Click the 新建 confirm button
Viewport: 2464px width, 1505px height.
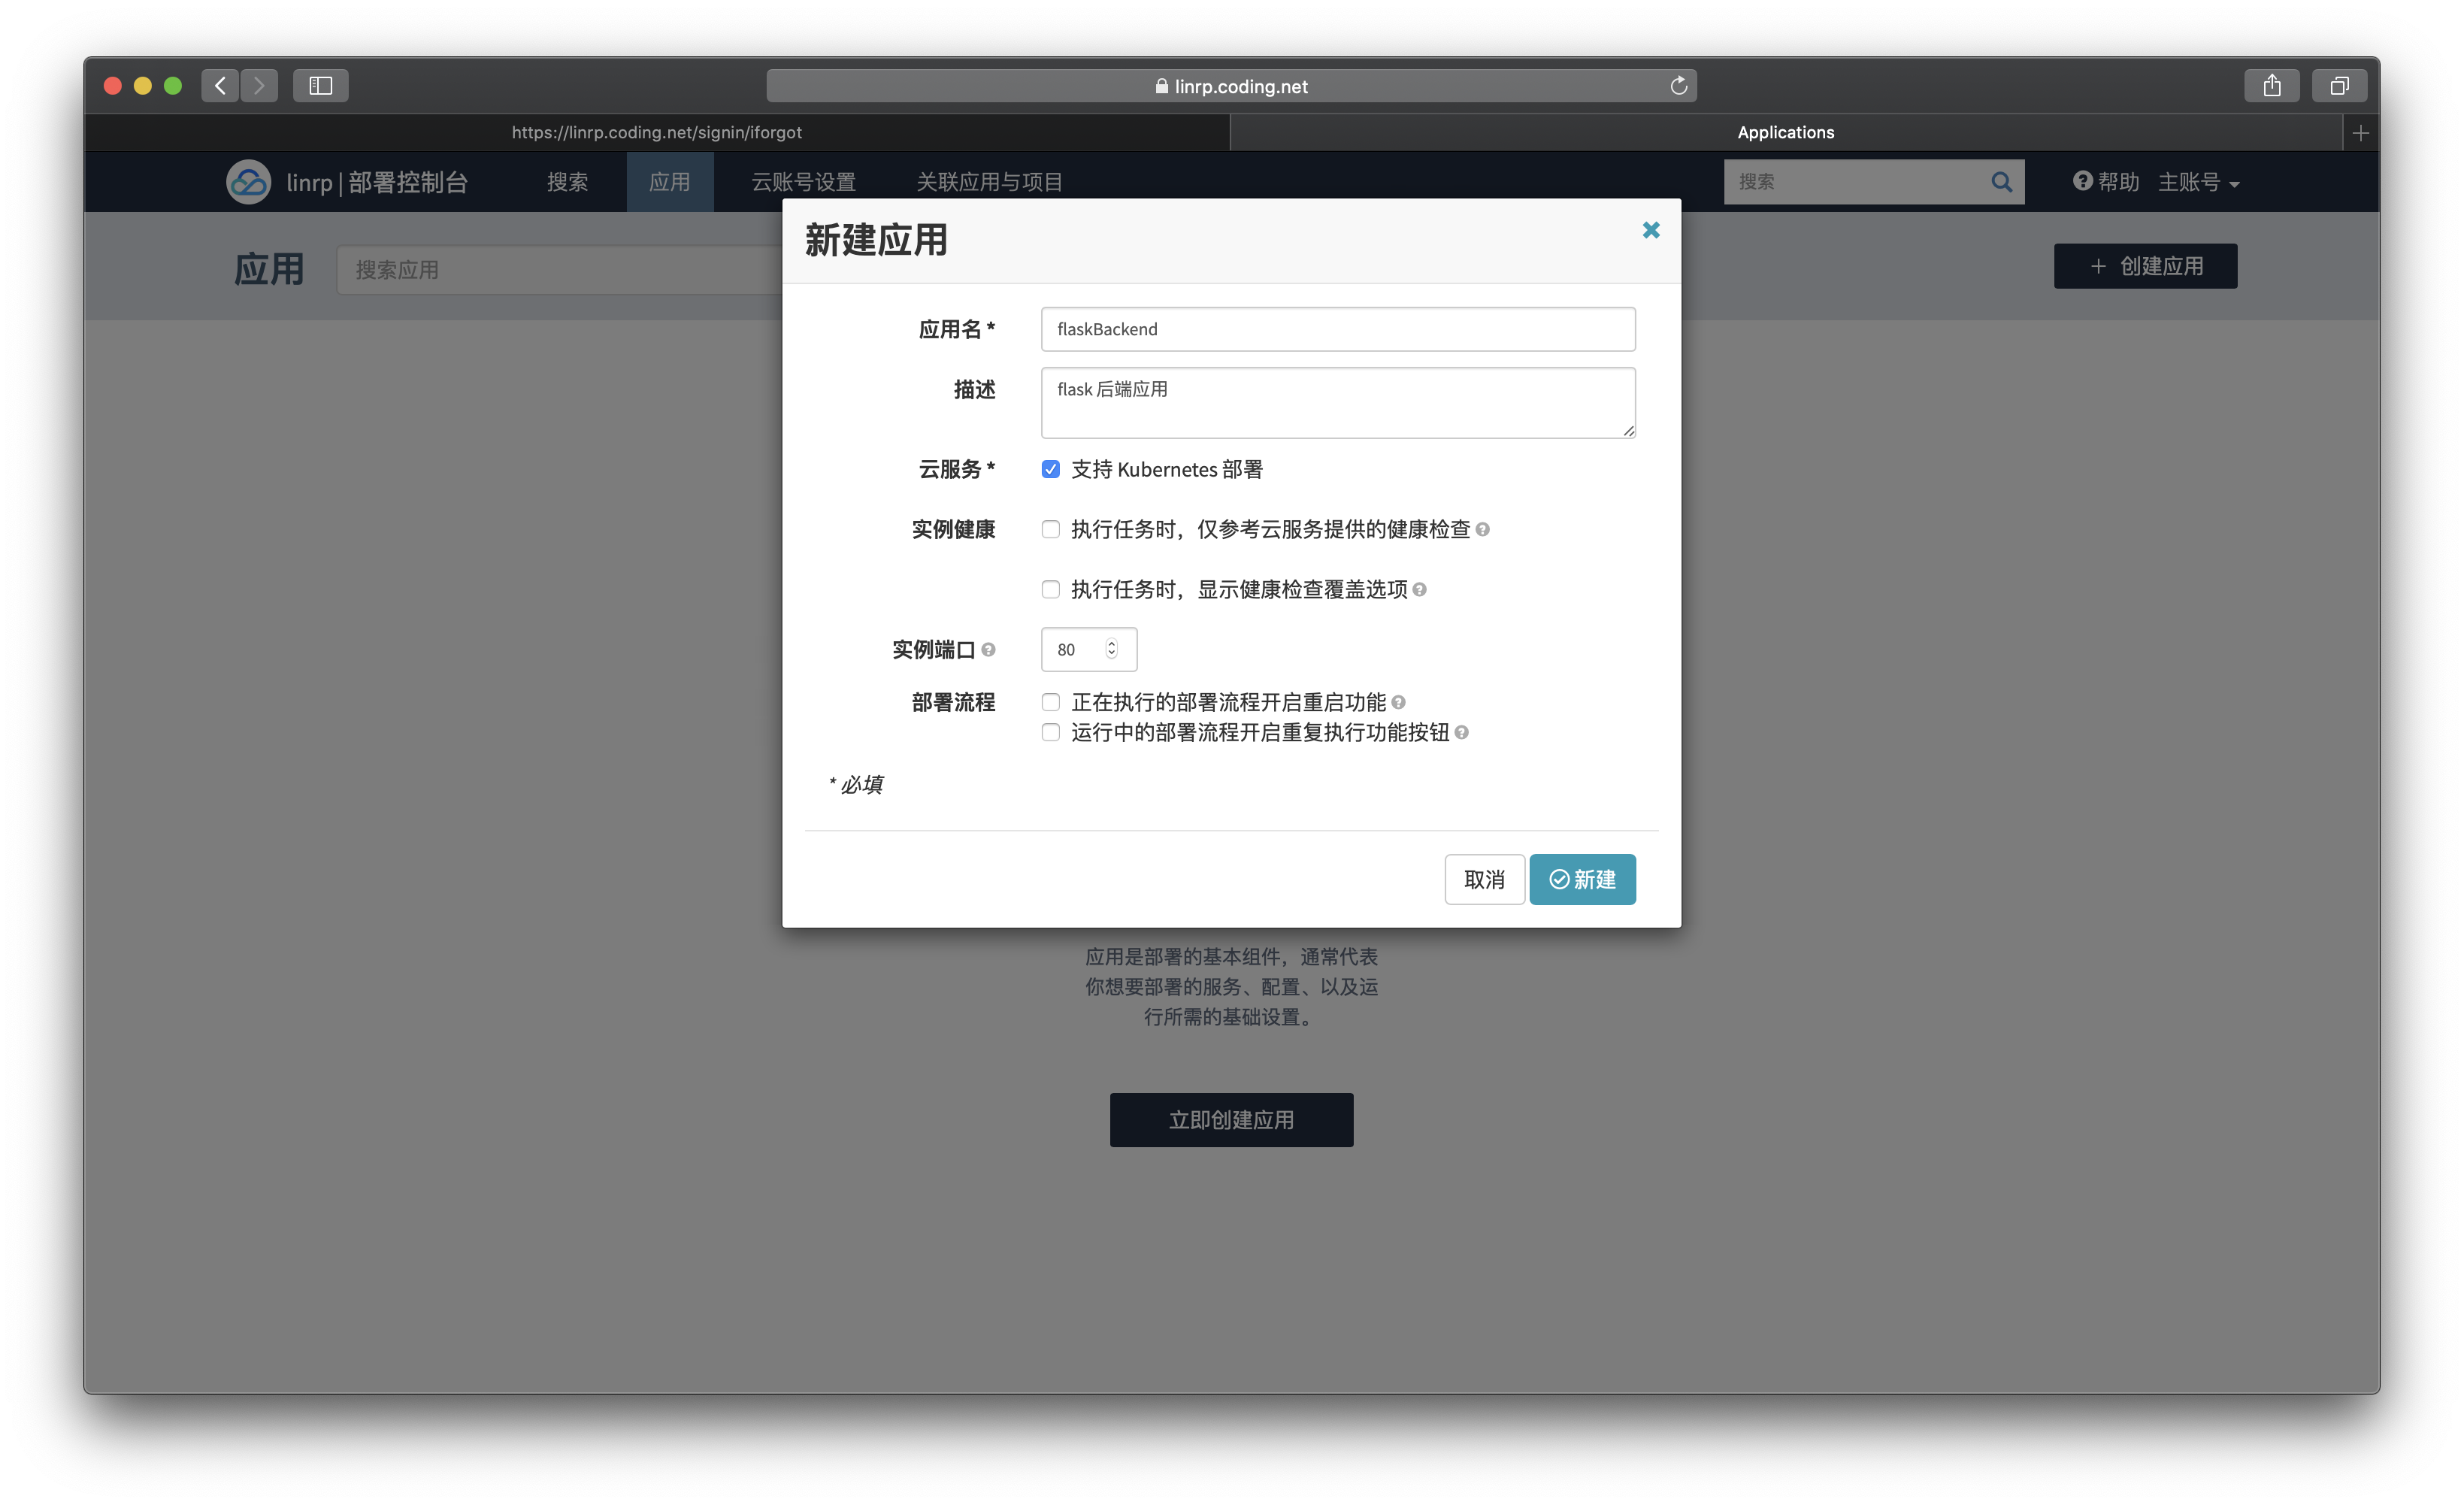[1582, 880]
